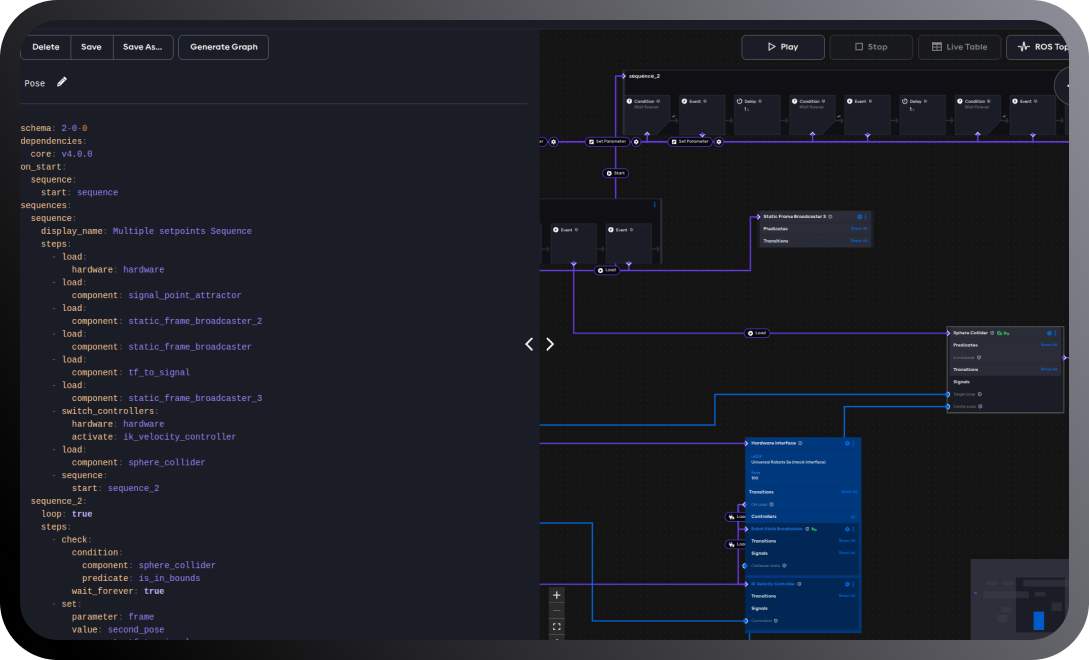1089x660 pixels.
Task: Open gear settings on IK Velocity Controller
Action: (847, 583)
